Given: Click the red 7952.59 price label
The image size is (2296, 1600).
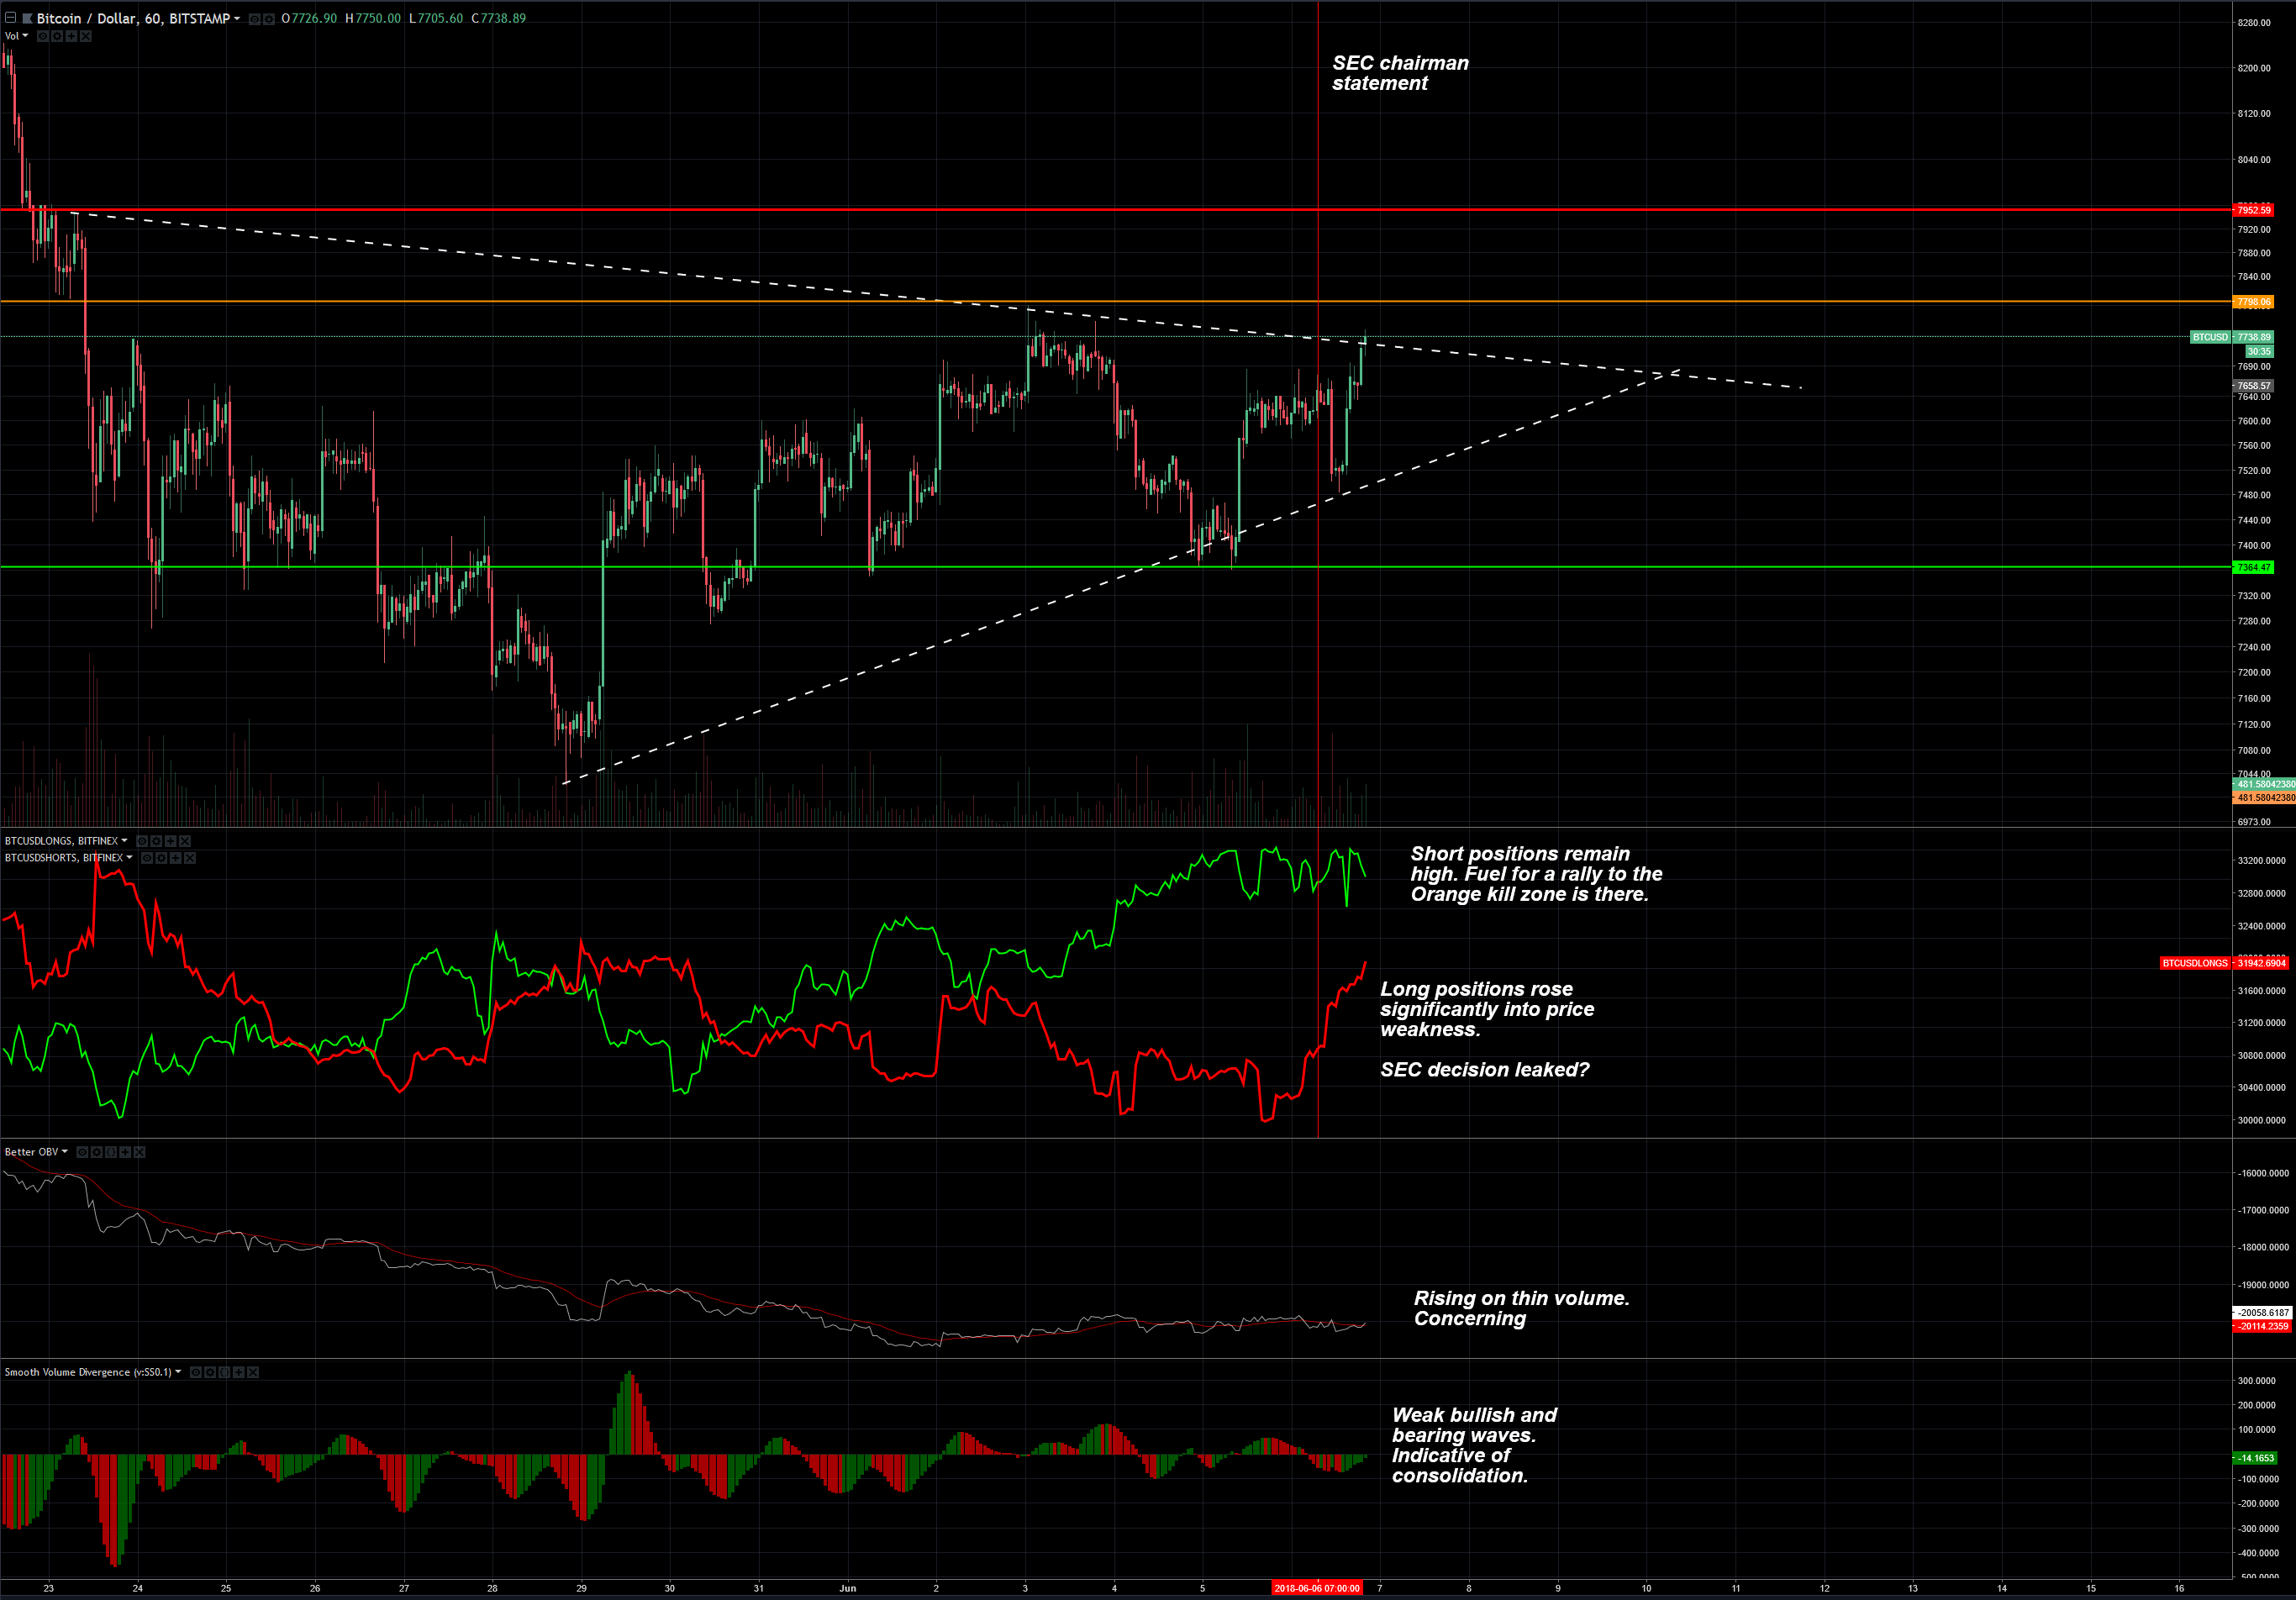Looking at the screenshot, I should pyautogui.click(x=2253, y=210).
